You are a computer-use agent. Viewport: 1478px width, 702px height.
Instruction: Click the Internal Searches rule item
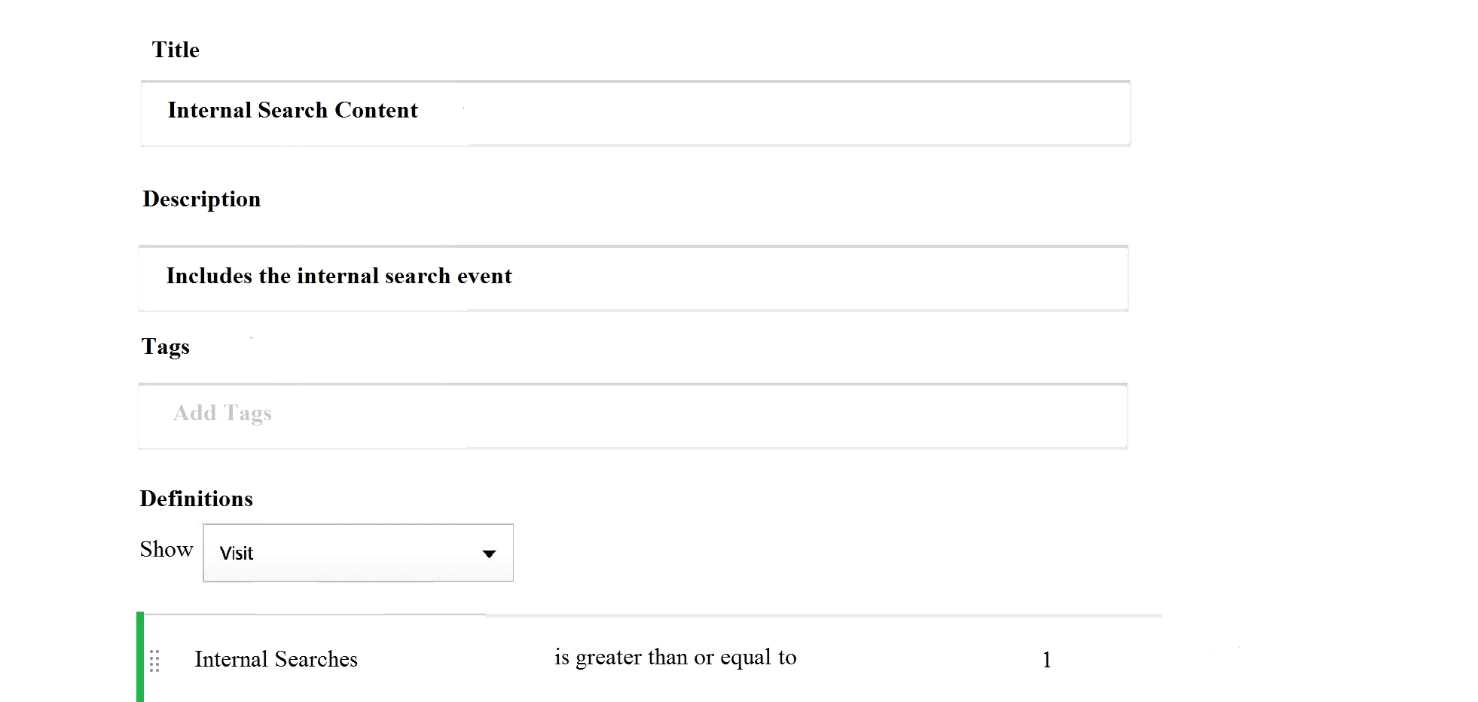pos(276,660)
